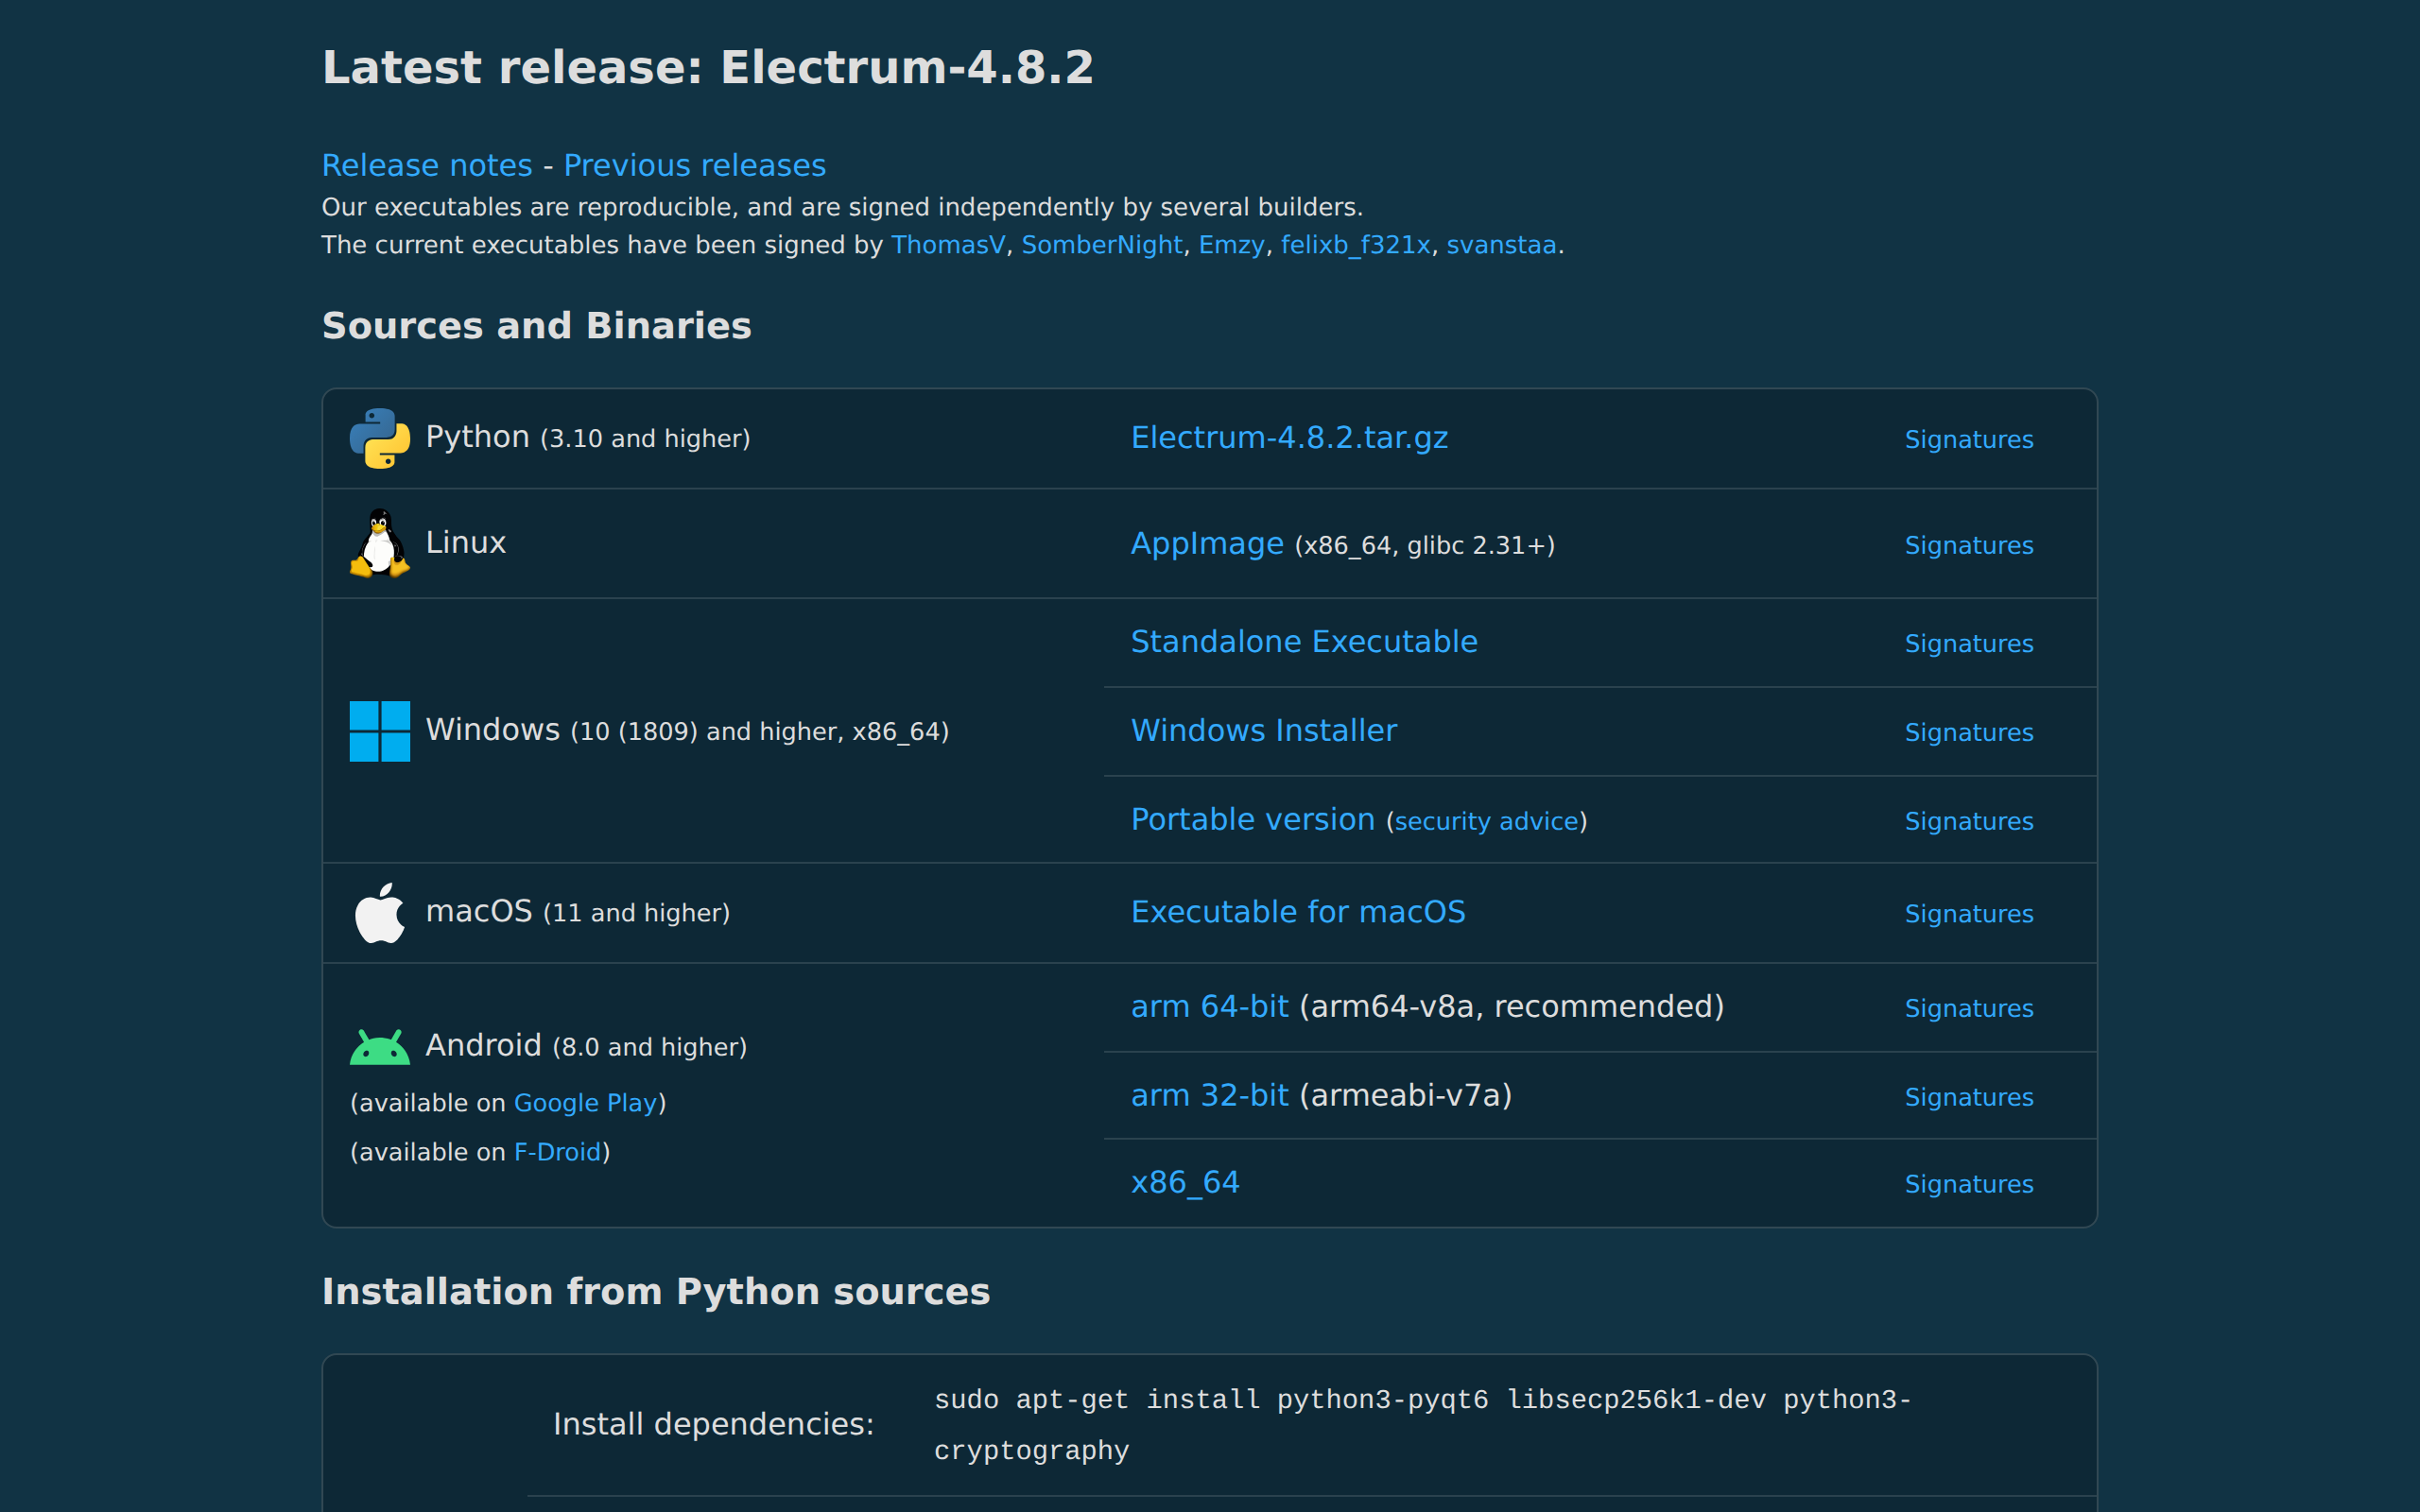Viewport: 2420px width, 1512px height.
Task: Open Signatures for the AppImage
Action: tap(1968, 546)
